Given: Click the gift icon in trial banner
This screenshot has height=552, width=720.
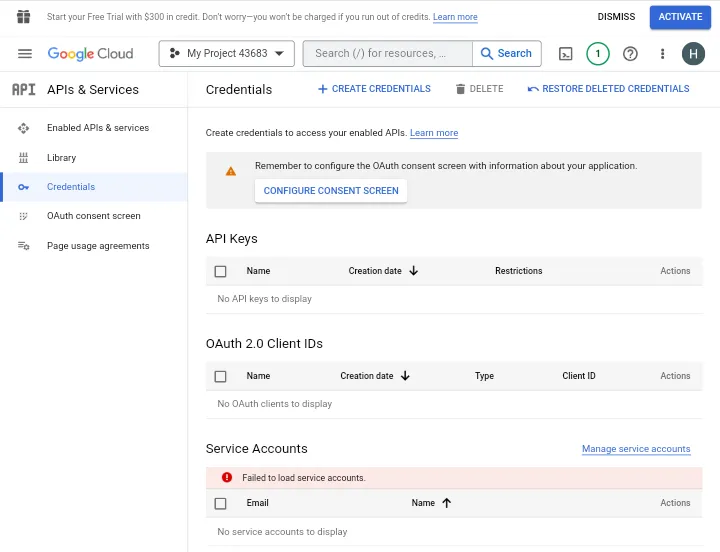Looking at the screenshot, I should [23, 17].
